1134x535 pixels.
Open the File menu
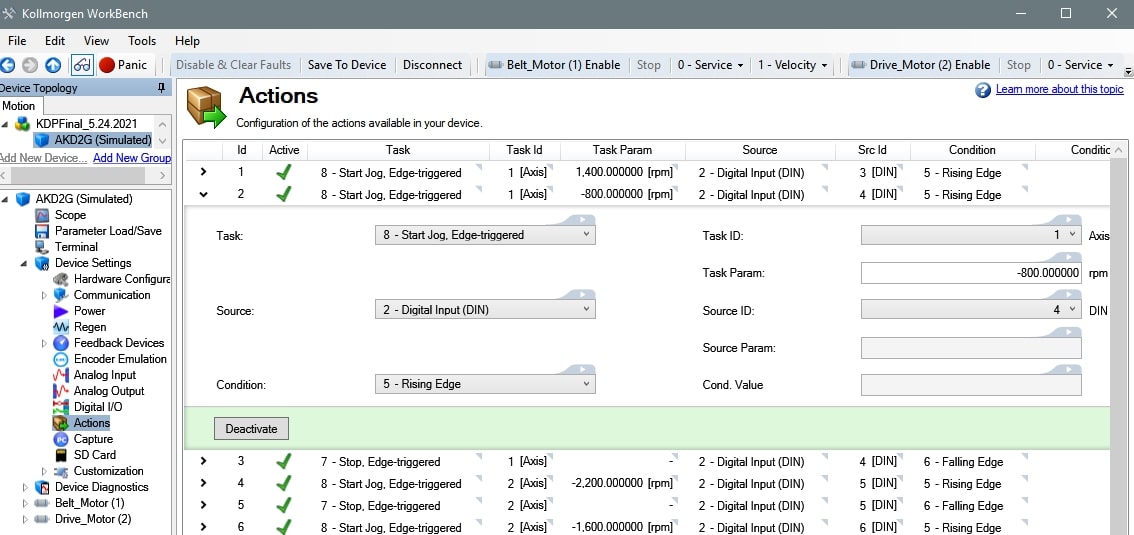(17, 41)
